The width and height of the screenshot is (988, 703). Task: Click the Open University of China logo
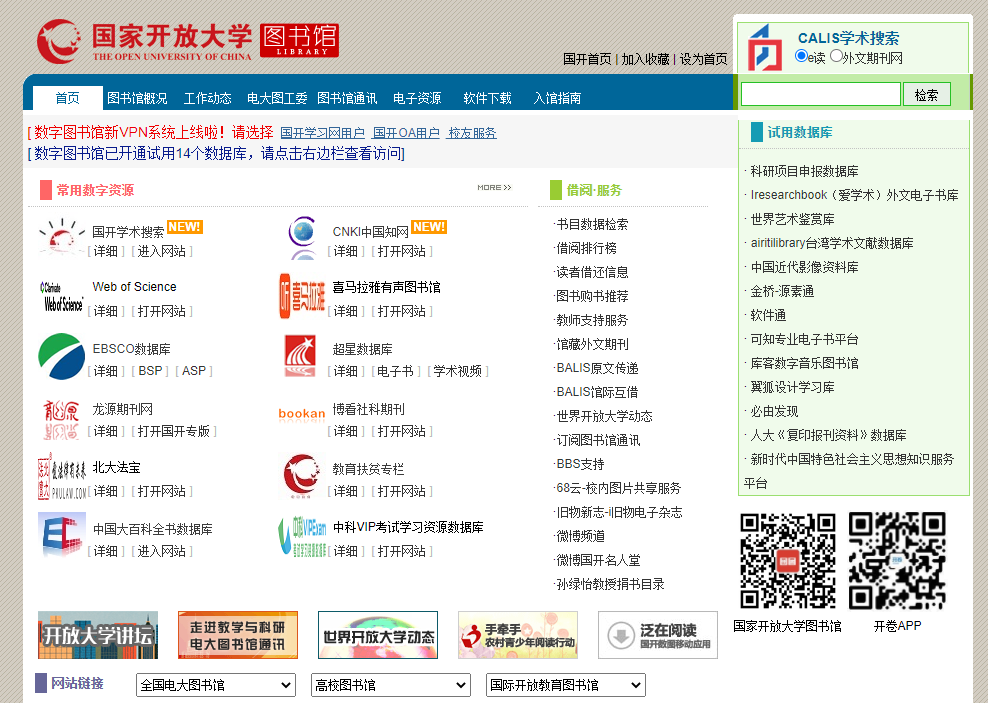coord(144,41)
